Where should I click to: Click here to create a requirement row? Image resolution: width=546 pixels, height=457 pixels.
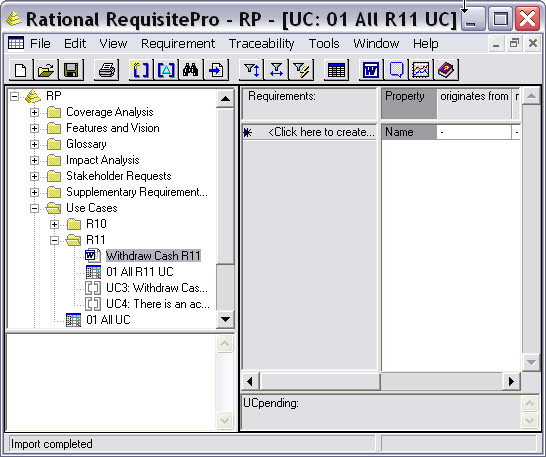tap(310, 132)
